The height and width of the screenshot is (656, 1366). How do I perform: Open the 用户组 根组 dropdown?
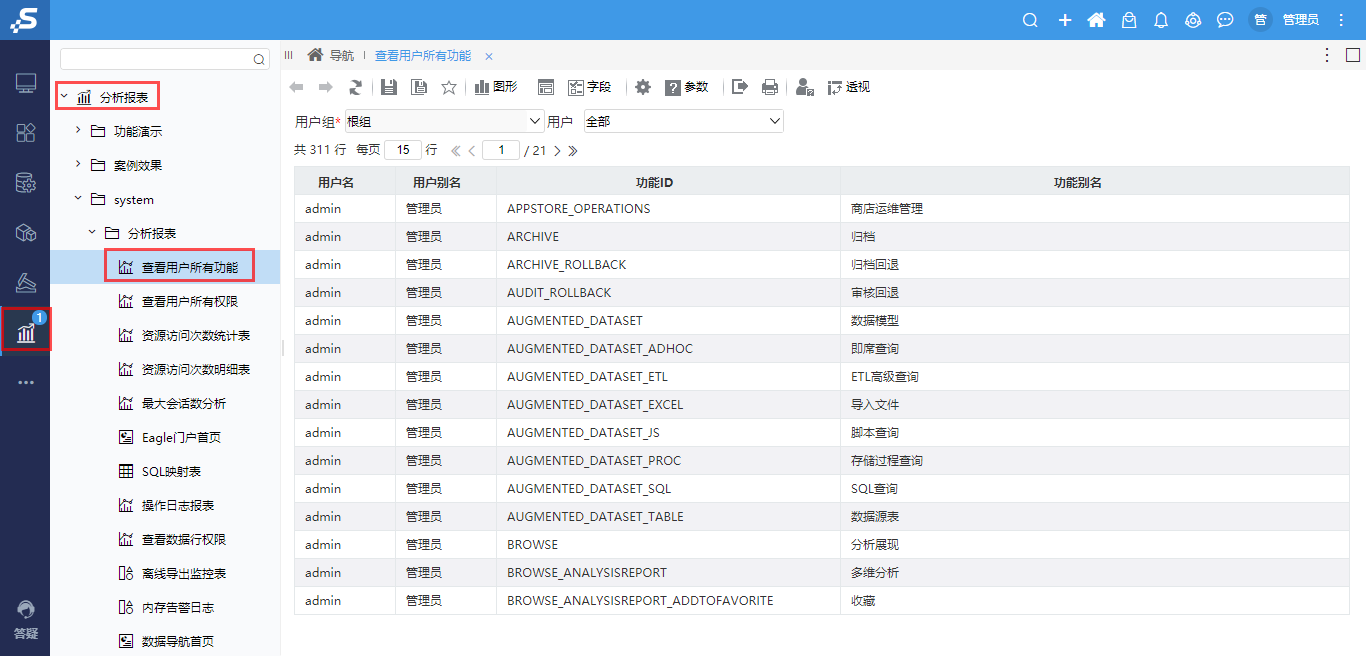pyautogui.click(x=444, y=121)
